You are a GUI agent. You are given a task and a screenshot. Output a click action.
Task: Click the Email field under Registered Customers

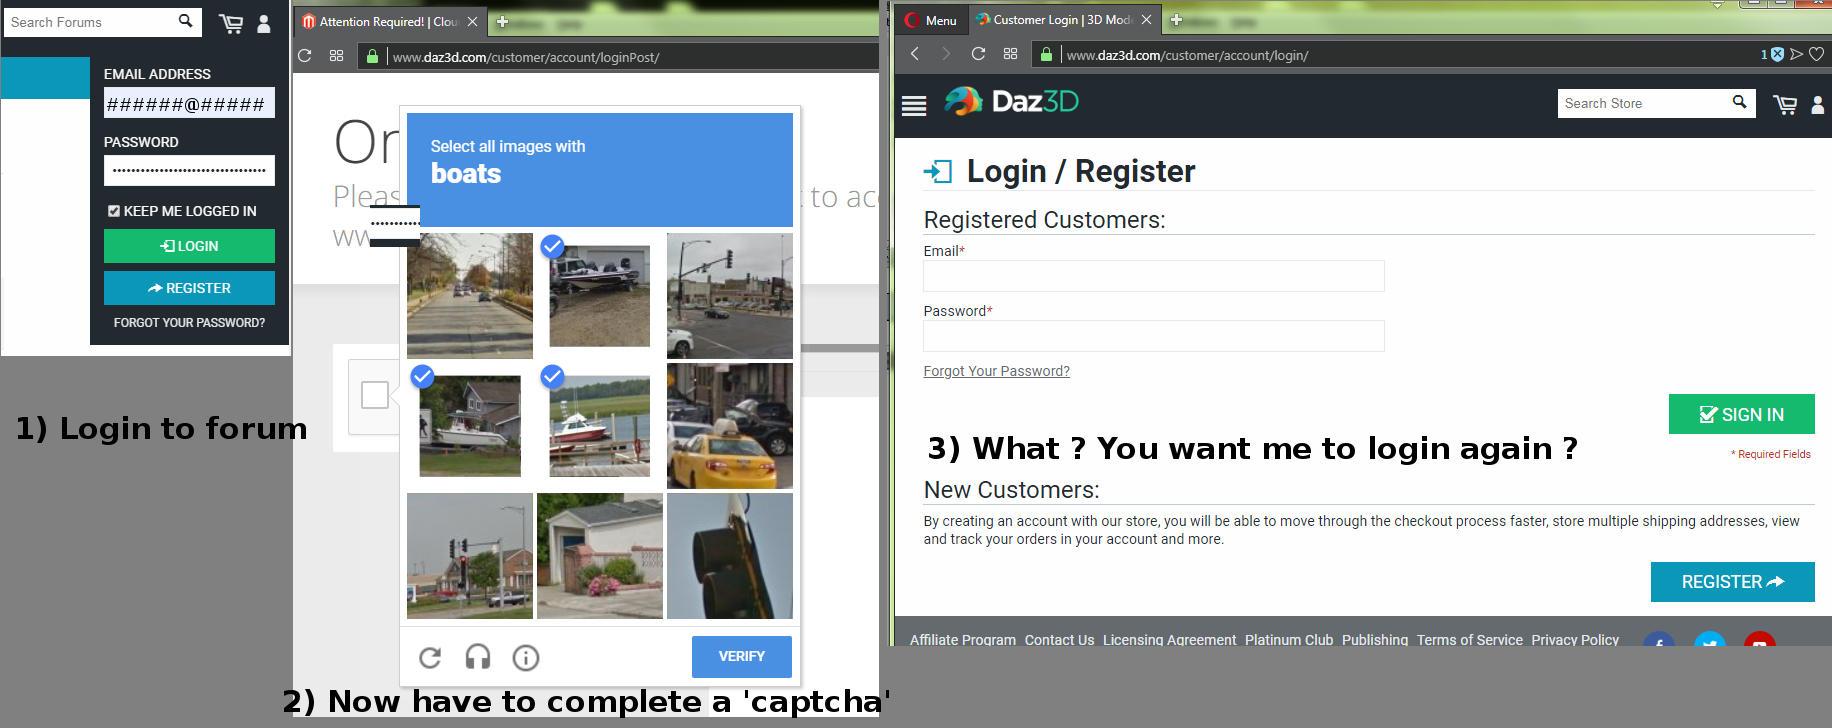coord(1154,276)
